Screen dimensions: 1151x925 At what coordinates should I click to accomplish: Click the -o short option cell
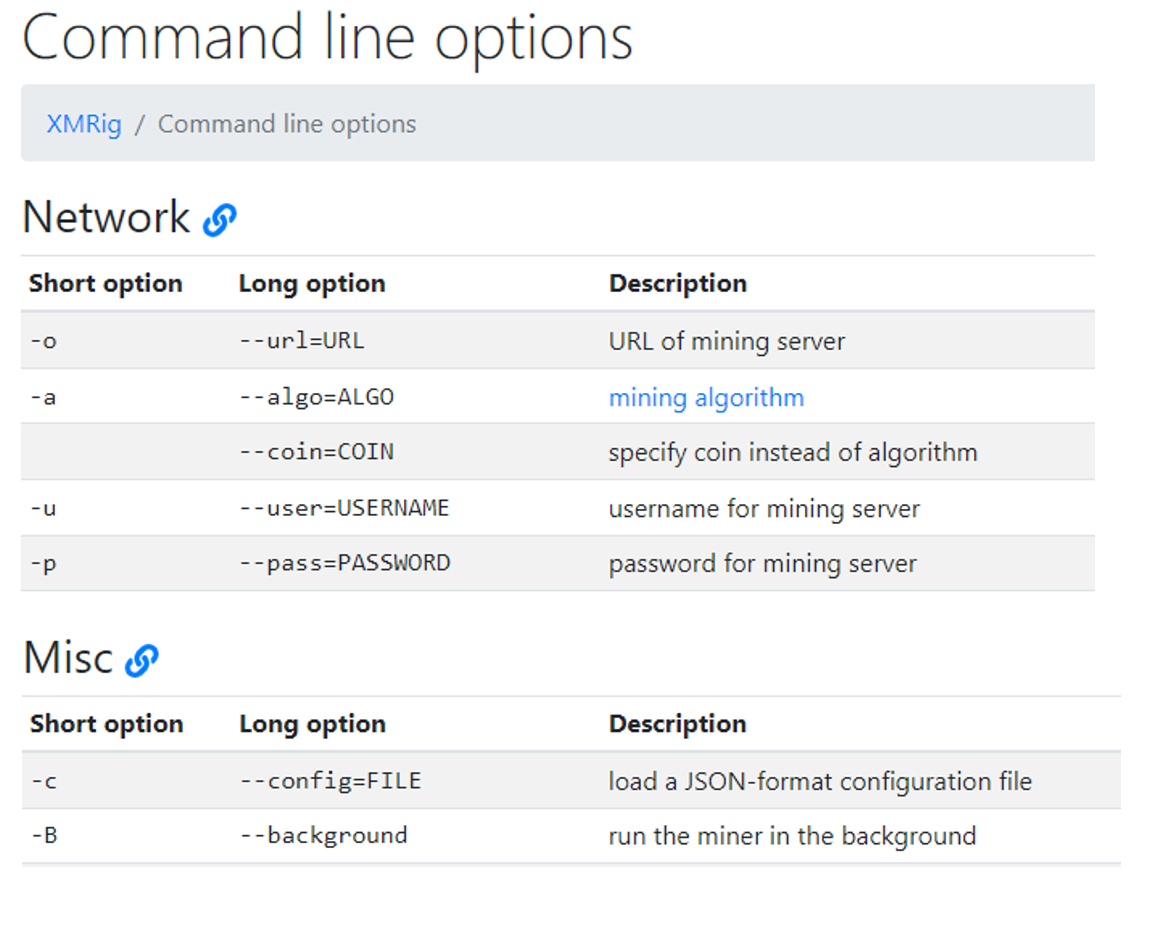point(43,341)
